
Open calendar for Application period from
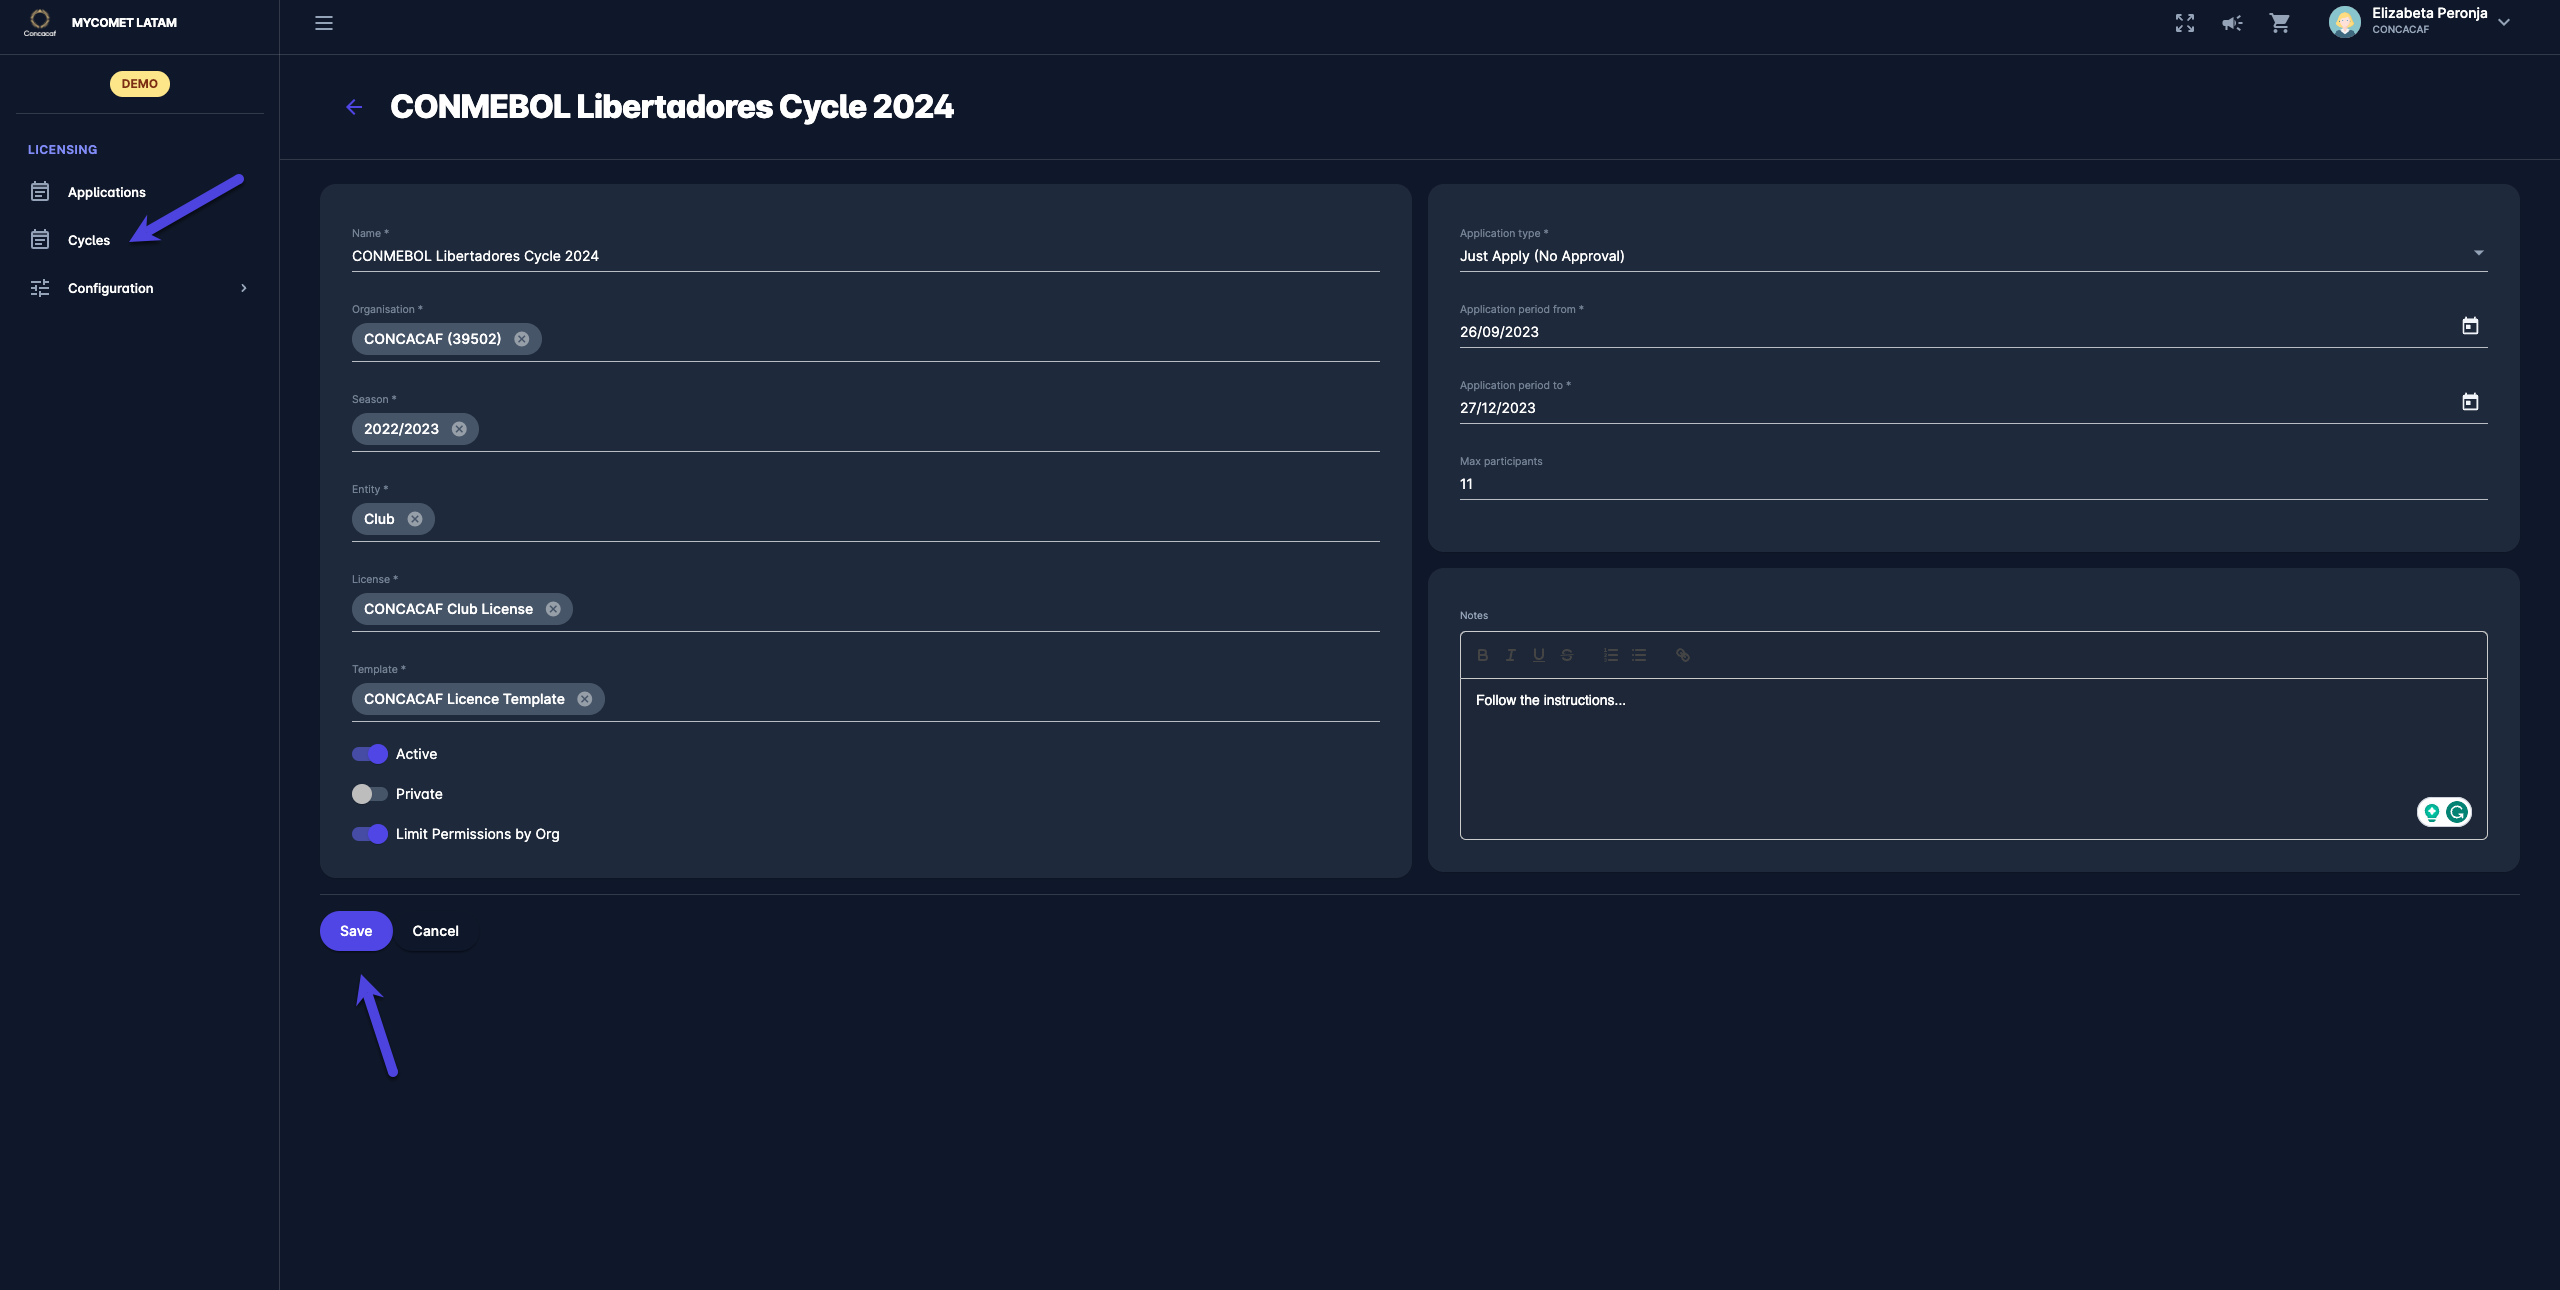(2470, 326)
